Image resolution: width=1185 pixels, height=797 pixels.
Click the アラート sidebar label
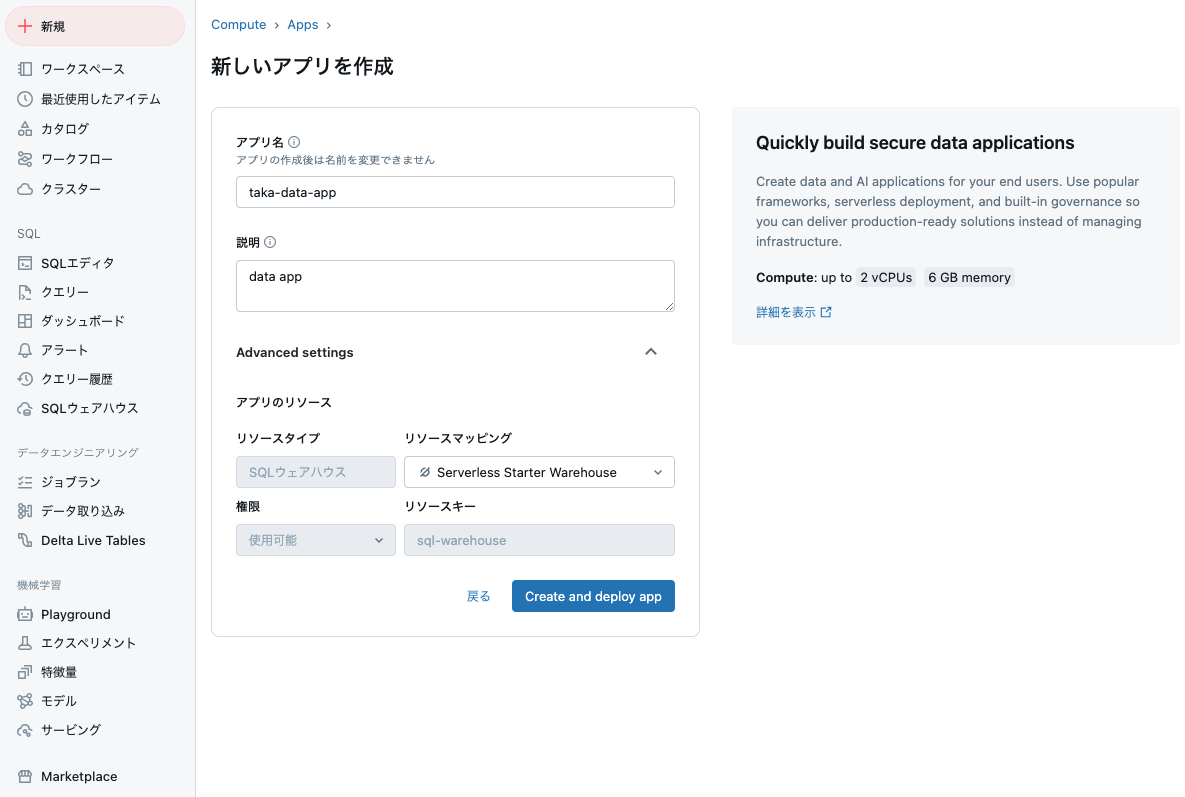(x=64, y=351)
